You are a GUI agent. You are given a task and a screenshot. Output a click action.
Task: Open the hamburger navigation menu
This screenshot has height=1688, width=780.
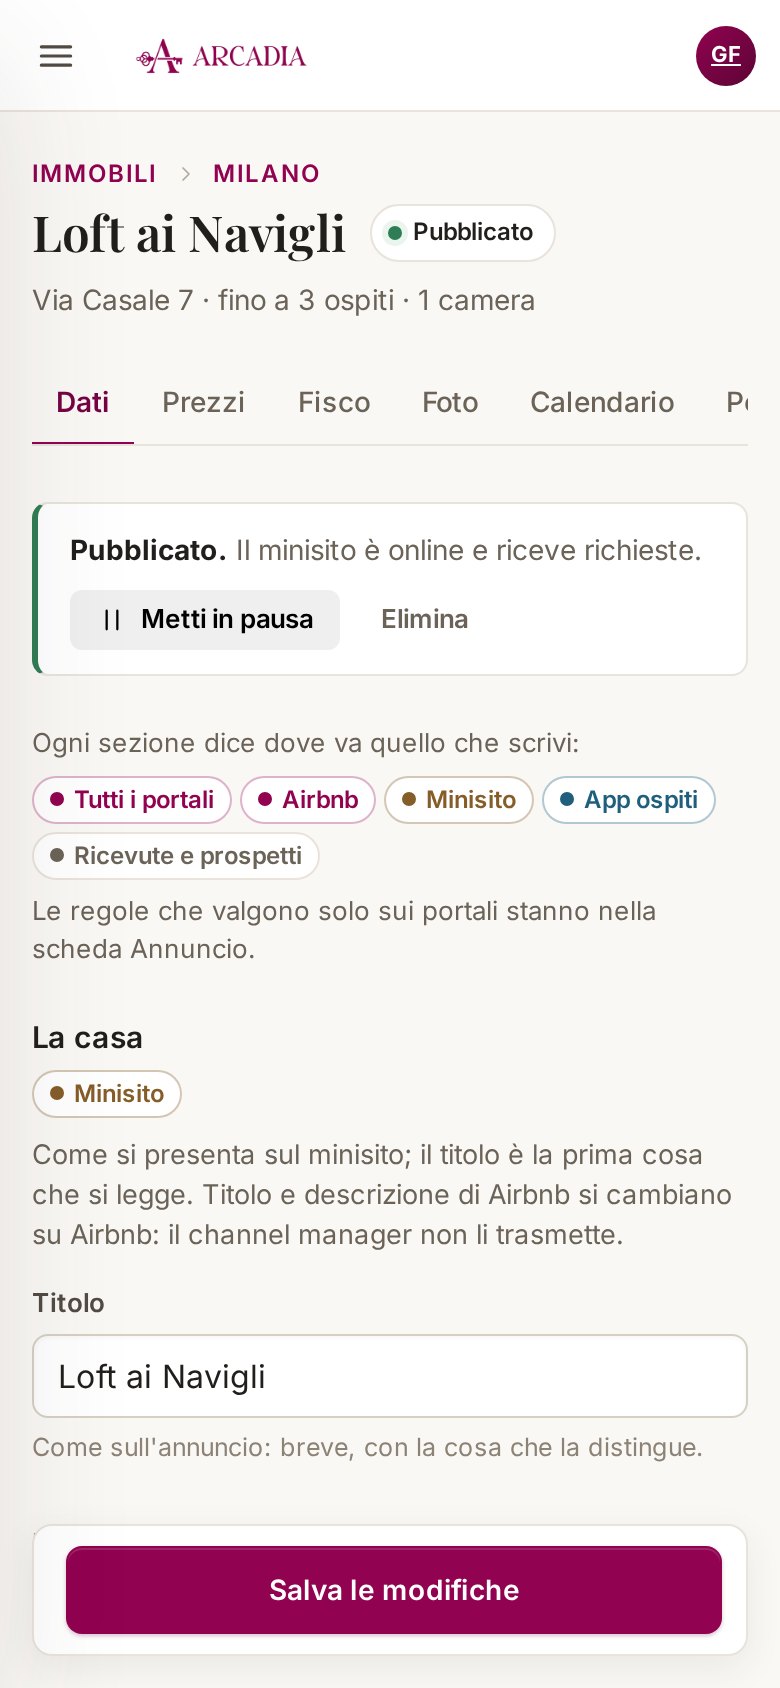pos(56,56)
